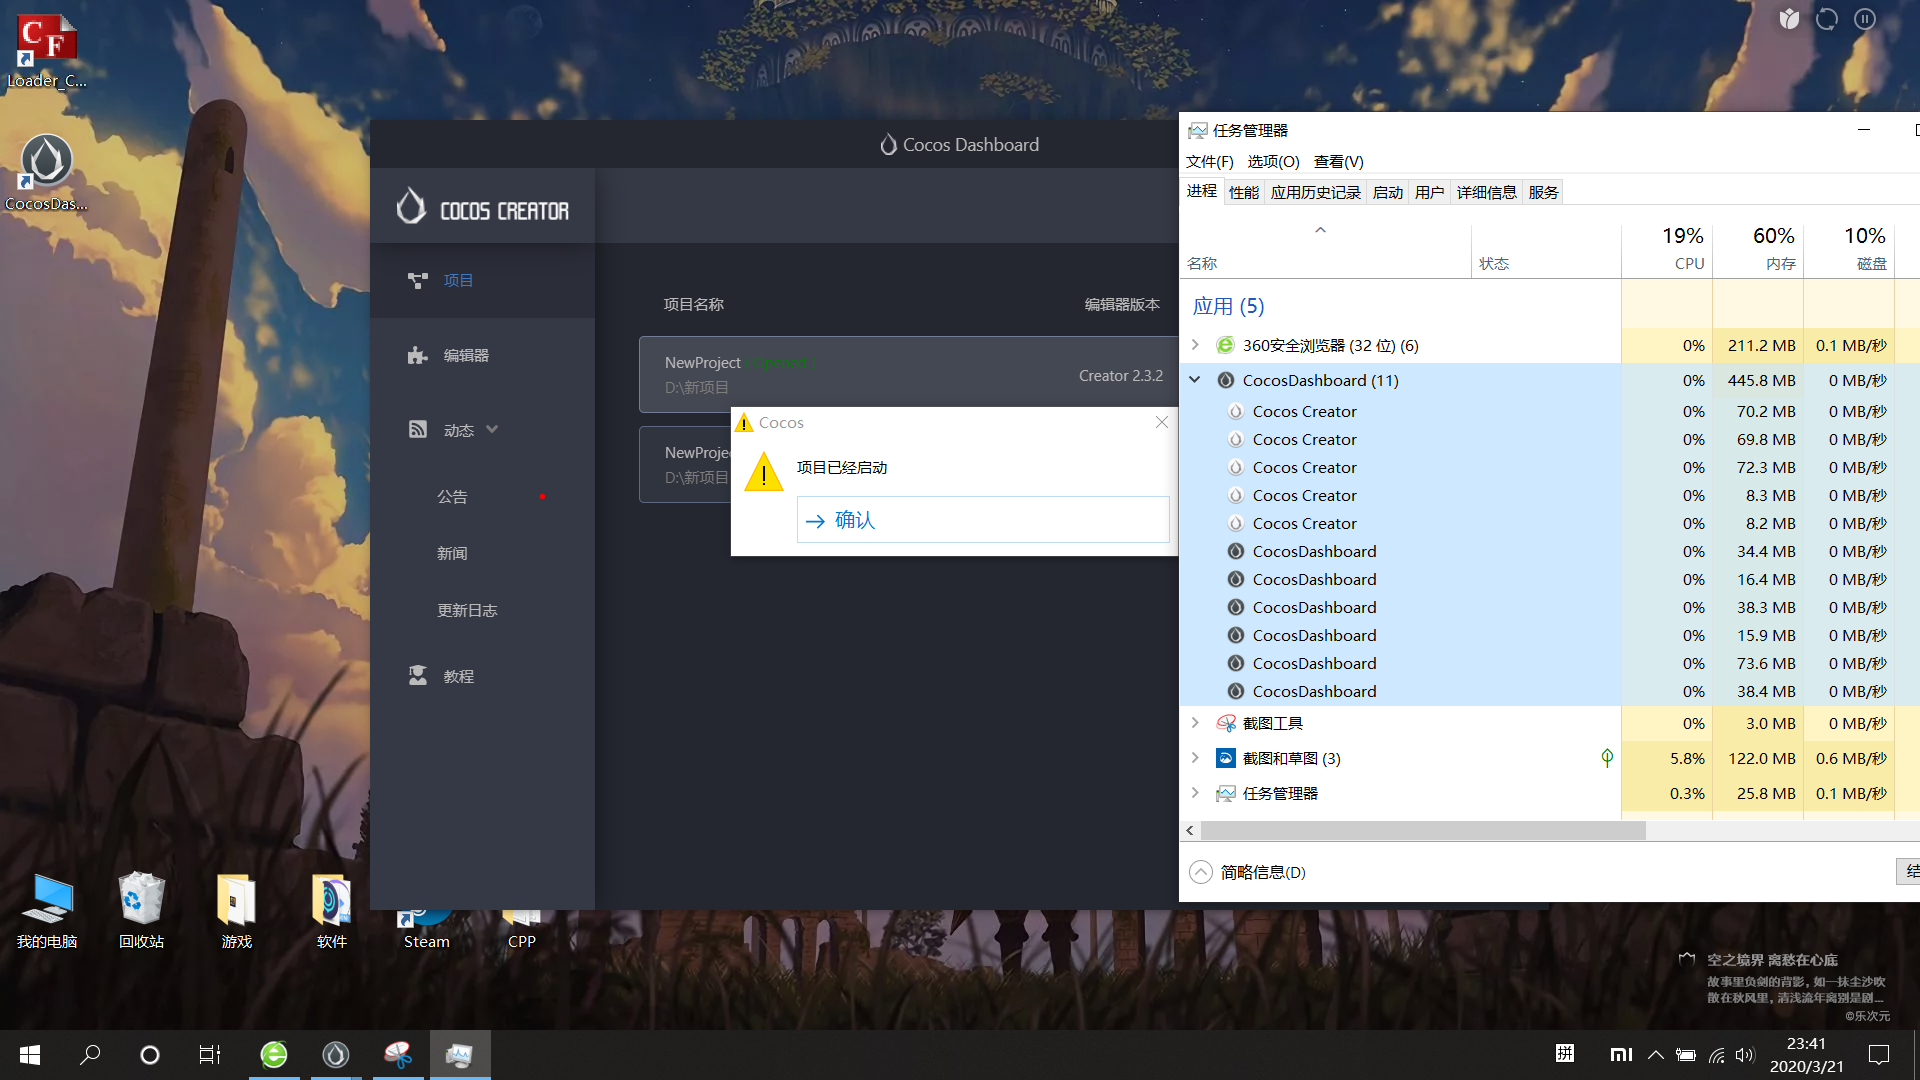Expand the 截图和草图 (3) process group
The height and width of the screenshot is (1080, 1920).
coord(1194,758)
